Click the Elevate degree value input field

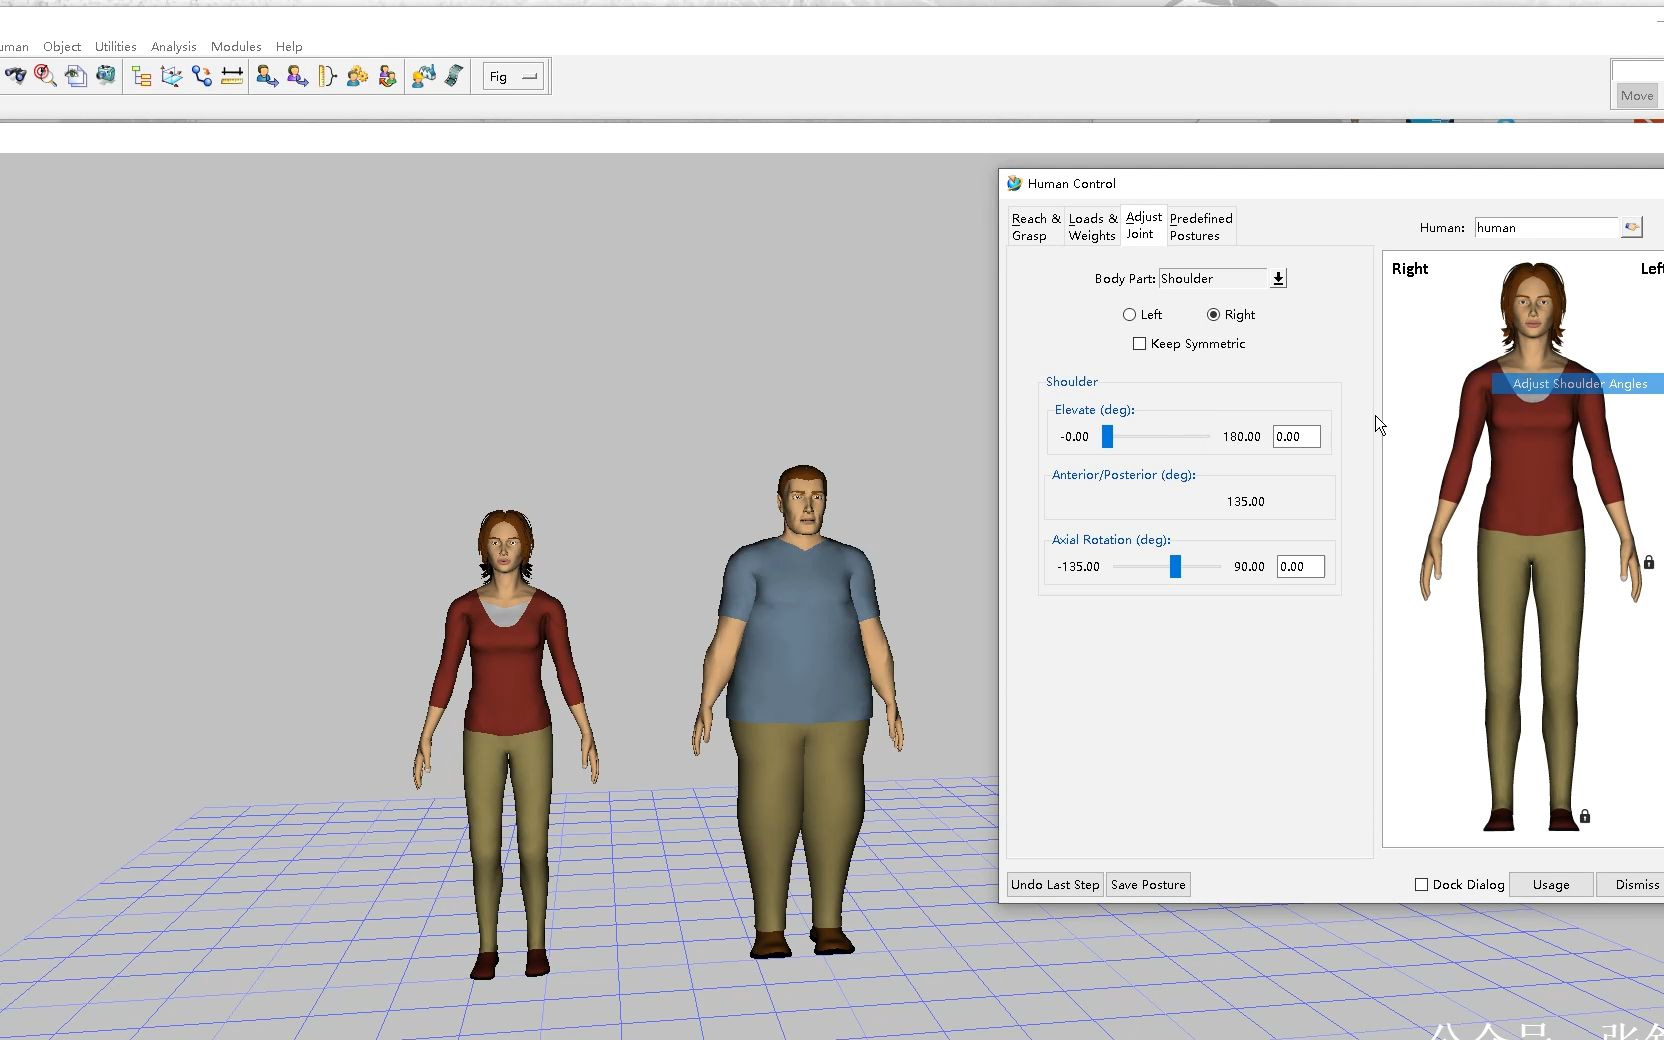[1296, 436]
